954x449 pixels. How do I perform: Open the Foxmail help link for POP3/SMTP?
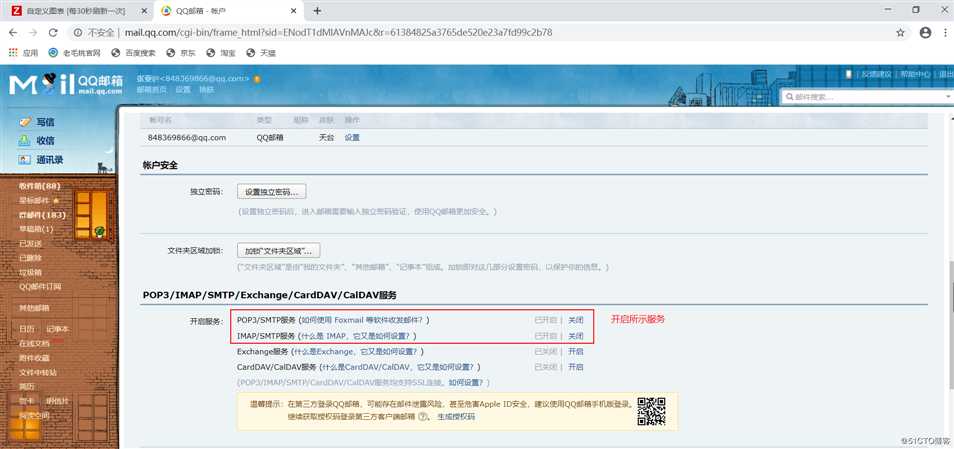click(364, 320)
